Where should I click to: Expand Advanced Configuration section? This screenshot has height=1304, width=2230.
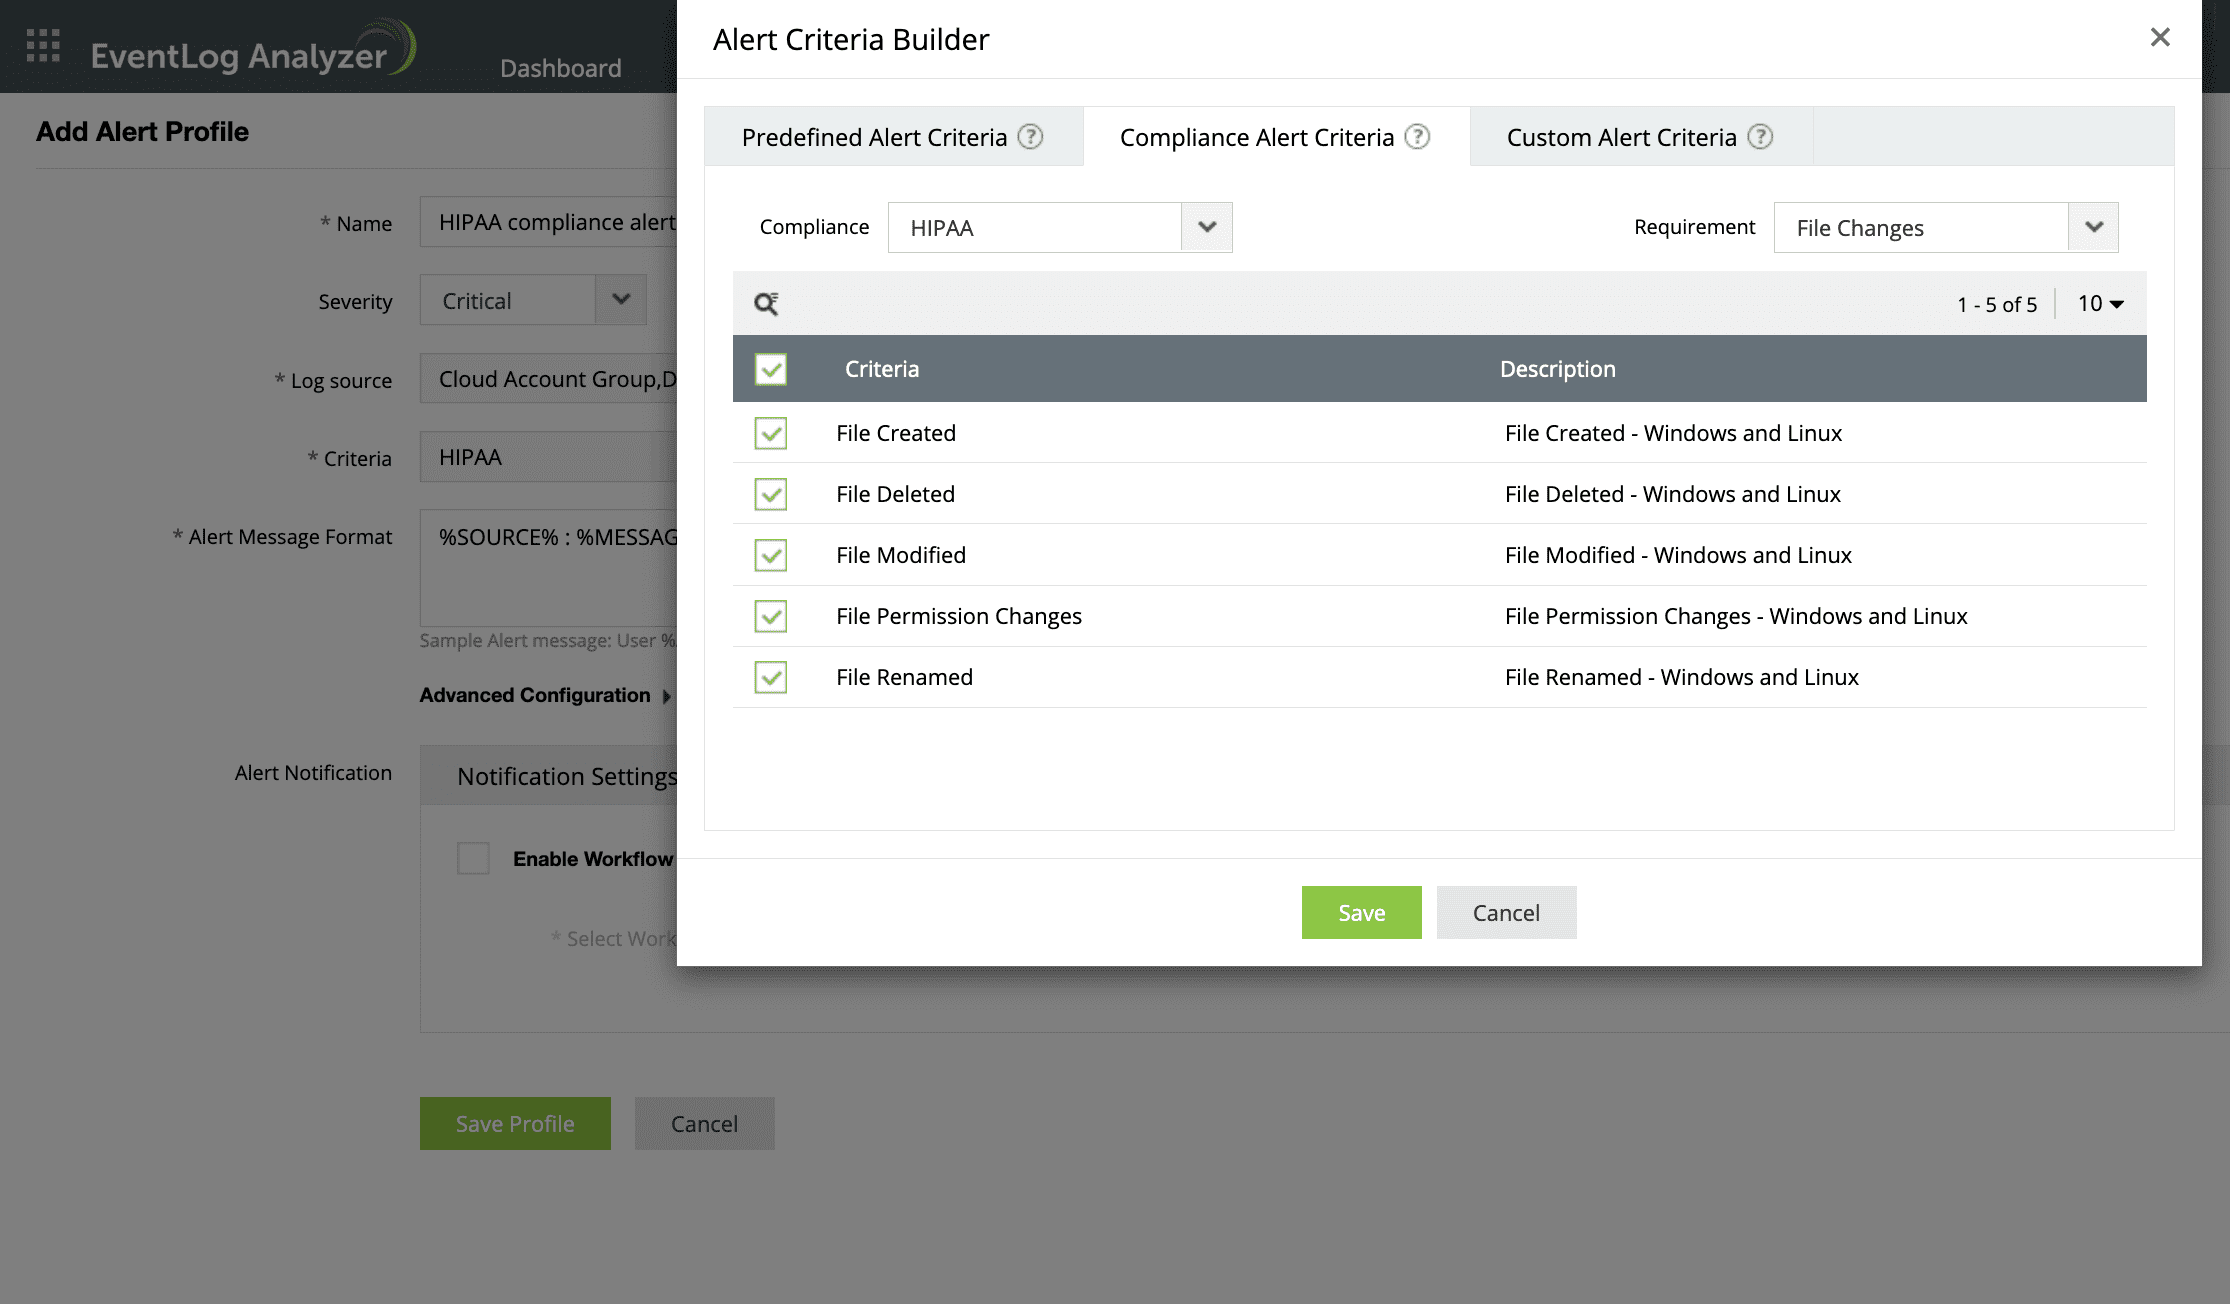pos(545,696)
